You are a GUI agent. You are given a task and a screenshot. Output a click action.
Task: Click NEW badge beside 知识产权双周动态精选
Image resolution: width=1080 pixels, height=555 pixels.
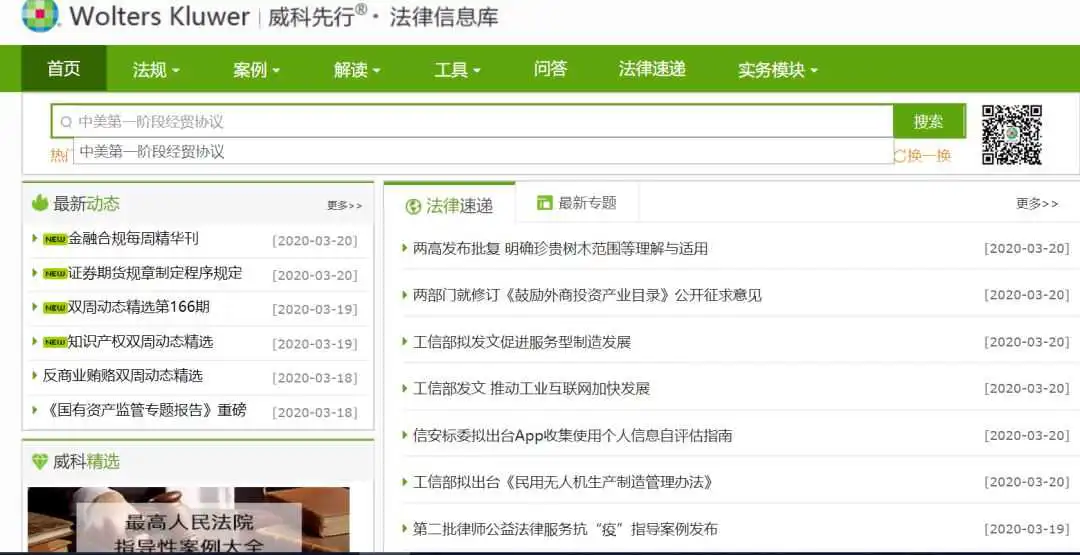55,342
